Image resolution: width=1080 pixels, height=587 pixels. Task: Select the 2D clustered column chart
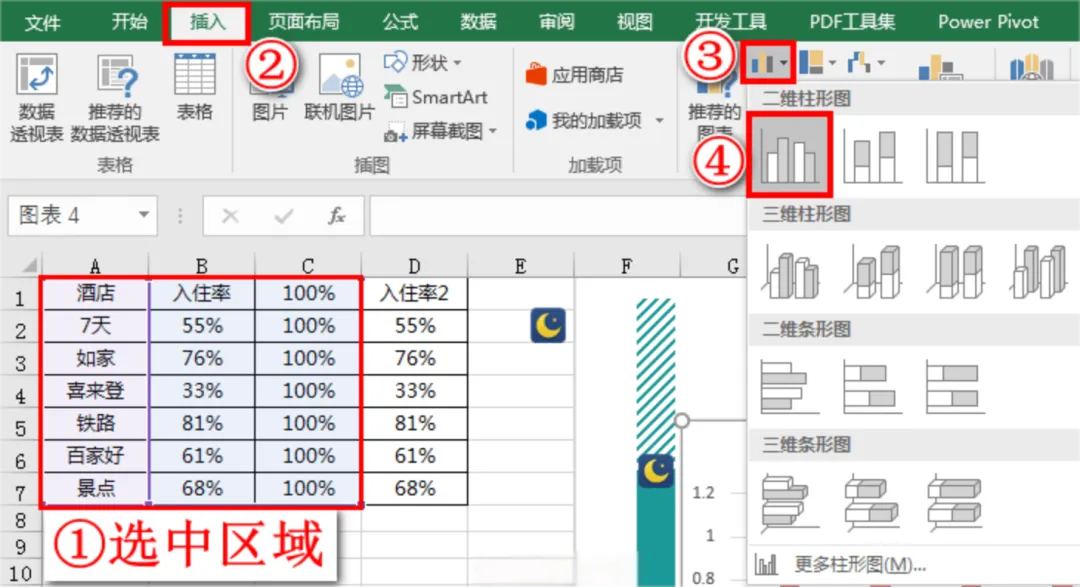(x=789, y=155)
